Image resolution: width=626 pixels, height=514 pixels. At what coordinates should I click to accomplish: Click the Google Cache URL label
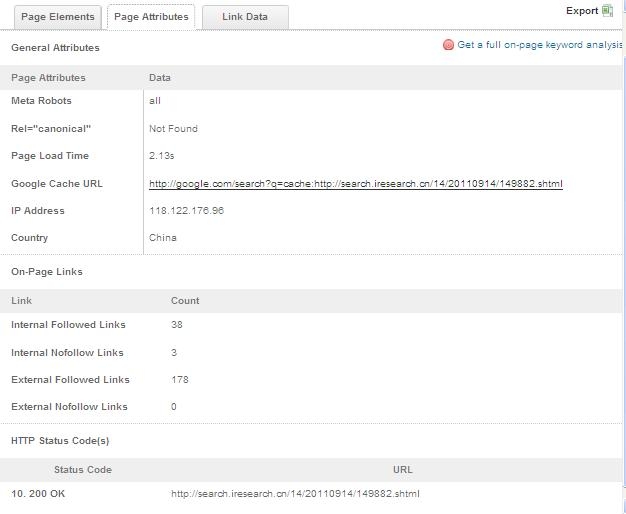pyautogui.click(x=57, y=184)
